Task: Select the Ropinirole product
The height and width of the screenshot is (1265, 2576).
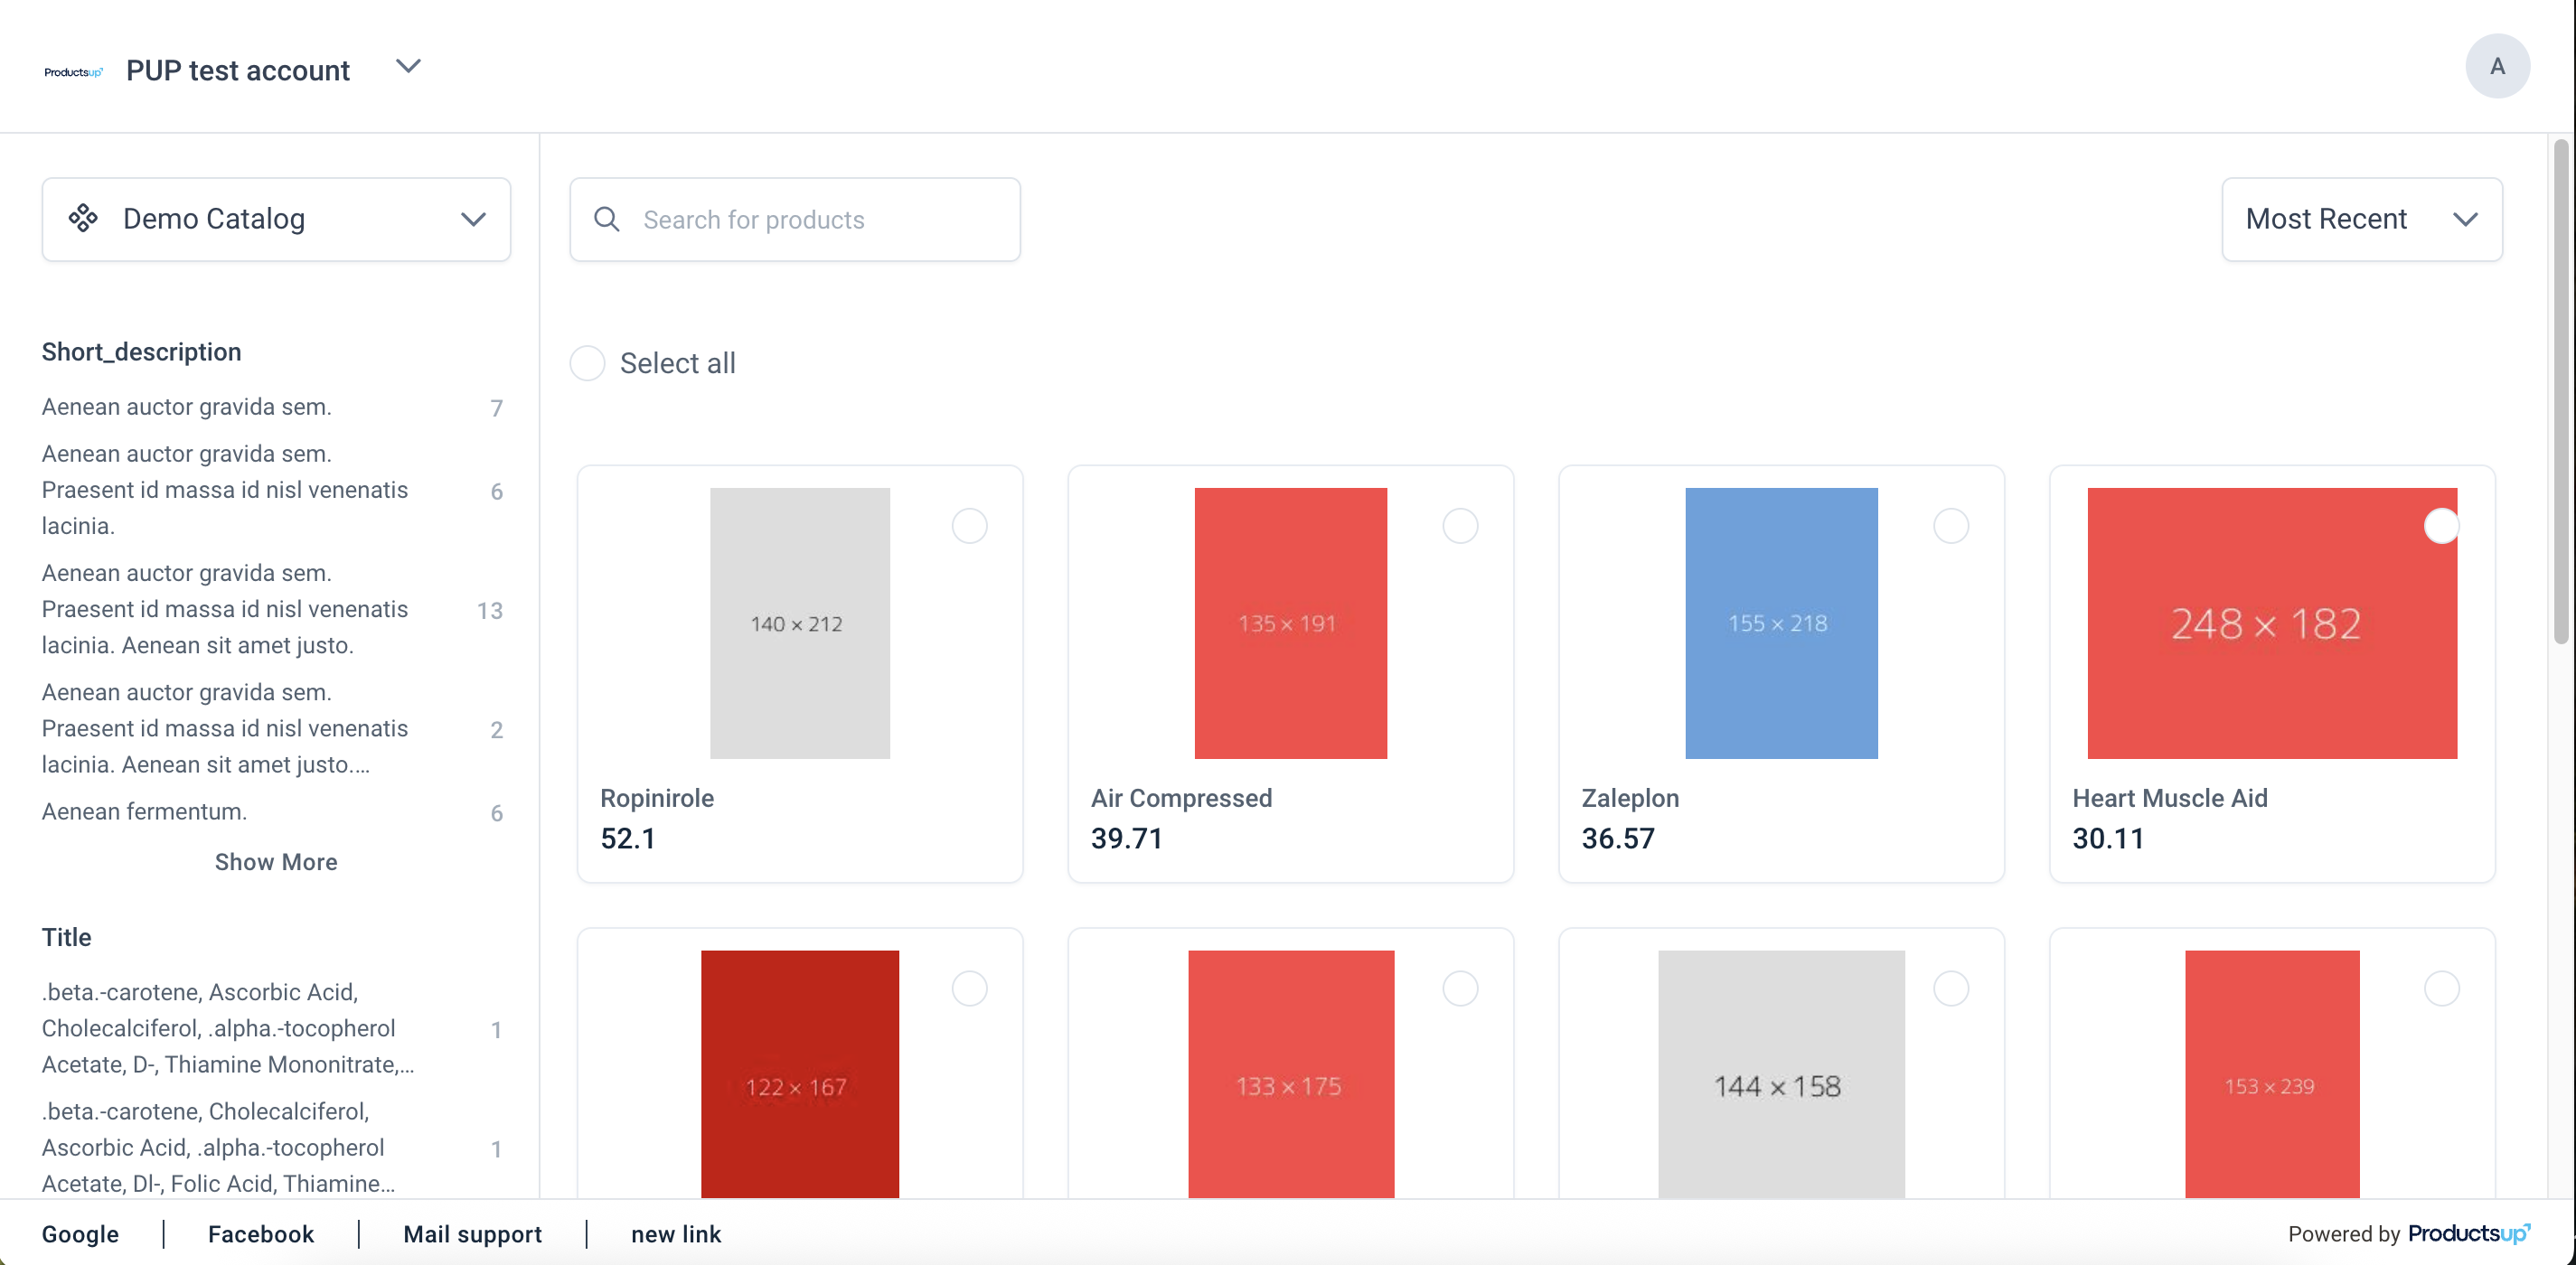Action: pyautogui.click(x=969, y=525)
